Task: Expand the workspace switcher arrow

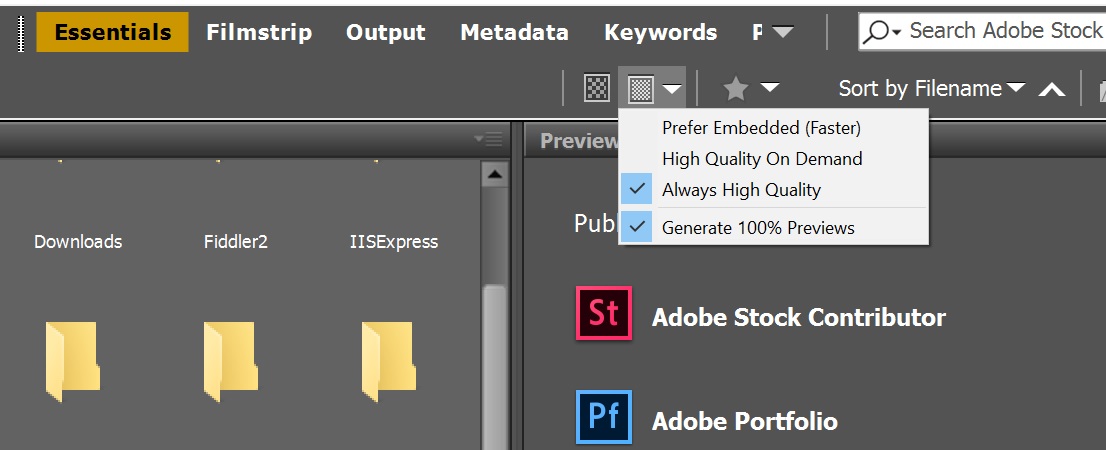Action: pos(782,32)
